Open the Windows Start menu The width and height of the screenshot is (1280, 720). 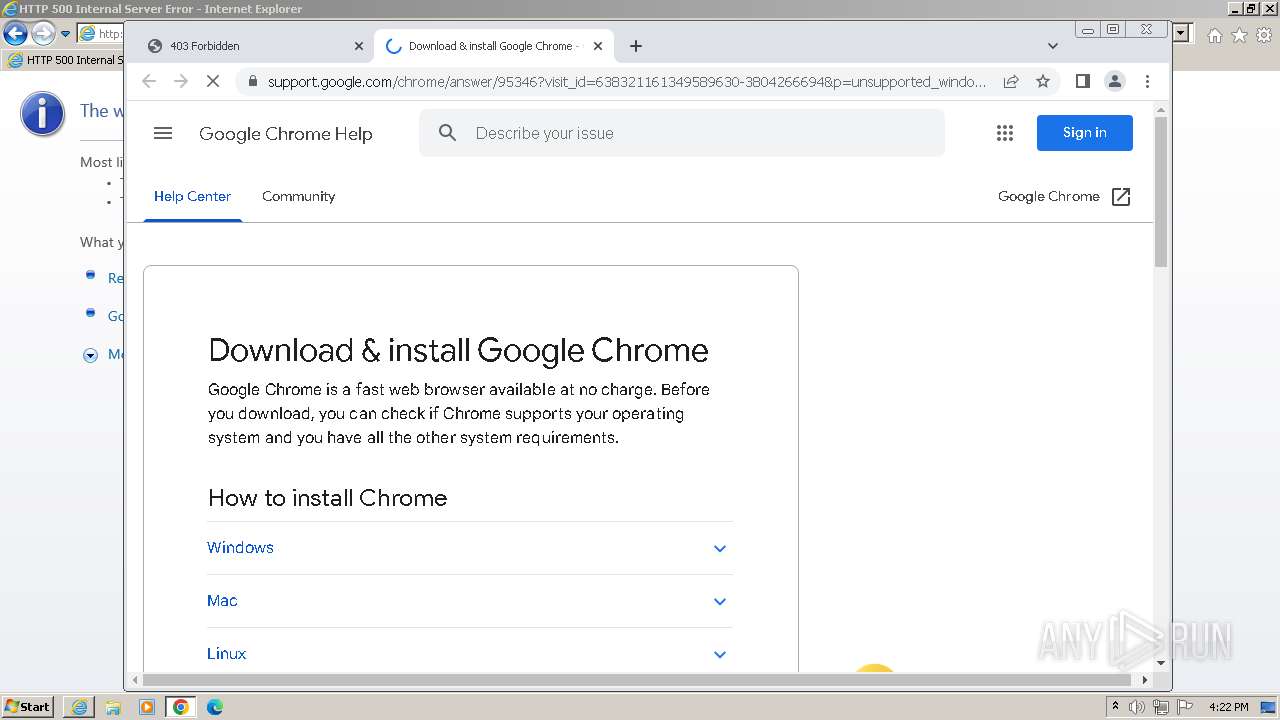27,707
